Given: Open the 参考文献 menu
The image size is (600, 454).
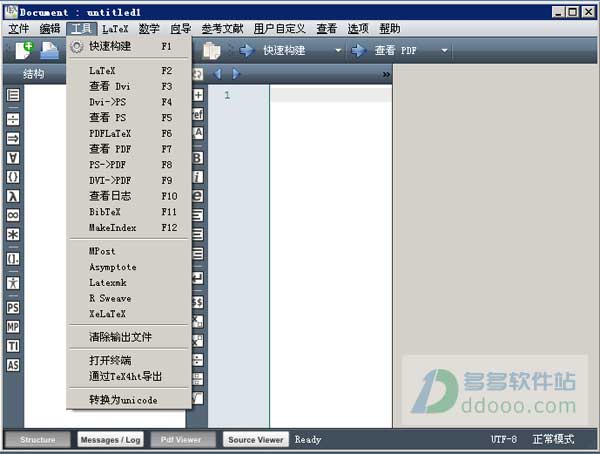Looking at the screenshot, I should point(222,29).
